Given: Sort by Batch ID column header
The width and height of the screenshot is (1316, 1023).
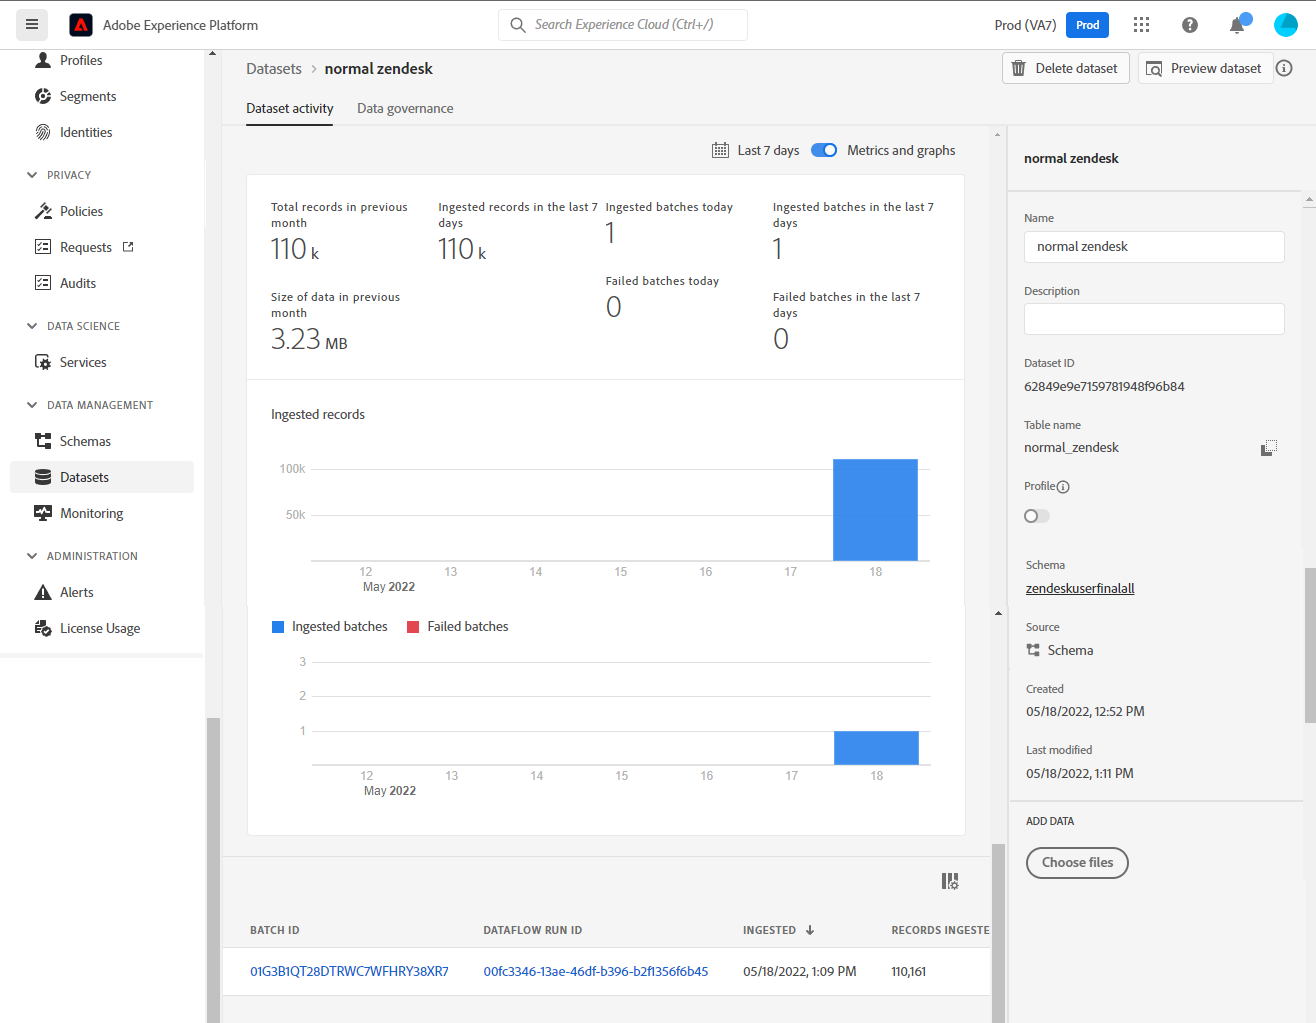Looking at the screenshot, I should point(275,930).
